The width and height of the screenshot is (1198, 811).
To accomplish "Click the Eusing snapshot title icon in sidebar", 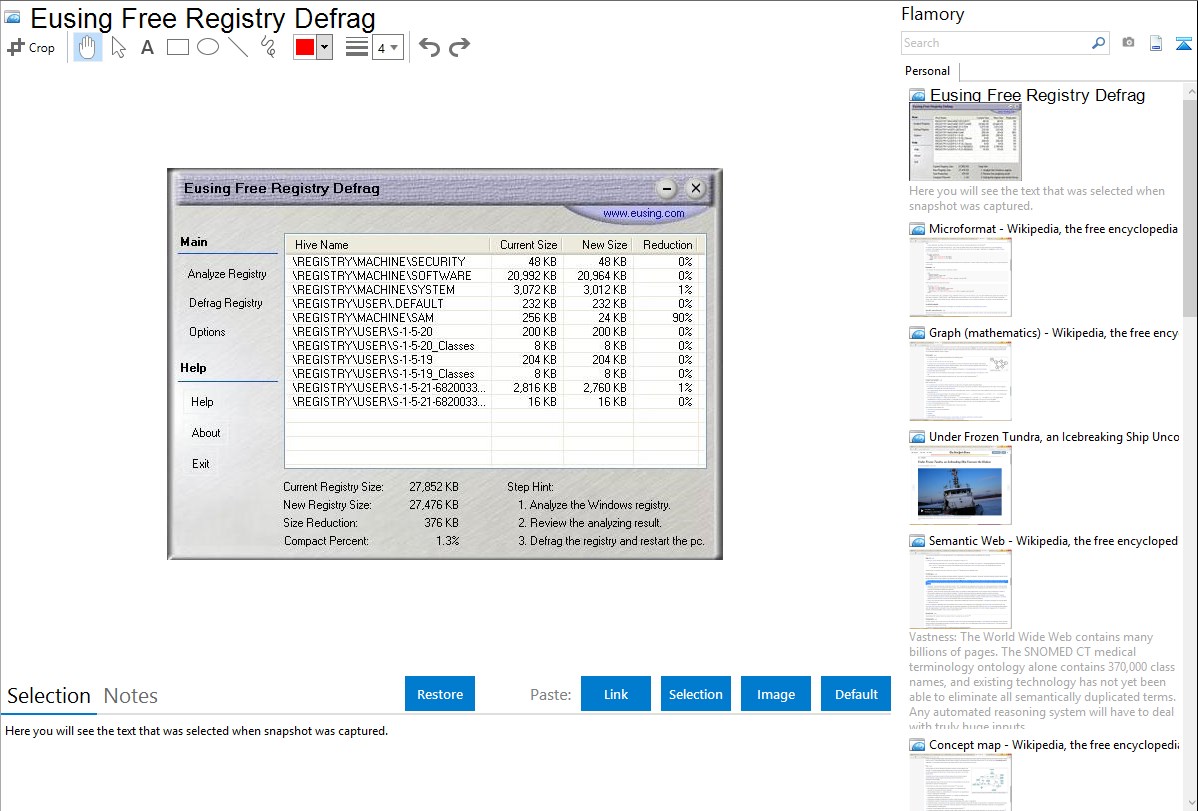I will (917, 96).
